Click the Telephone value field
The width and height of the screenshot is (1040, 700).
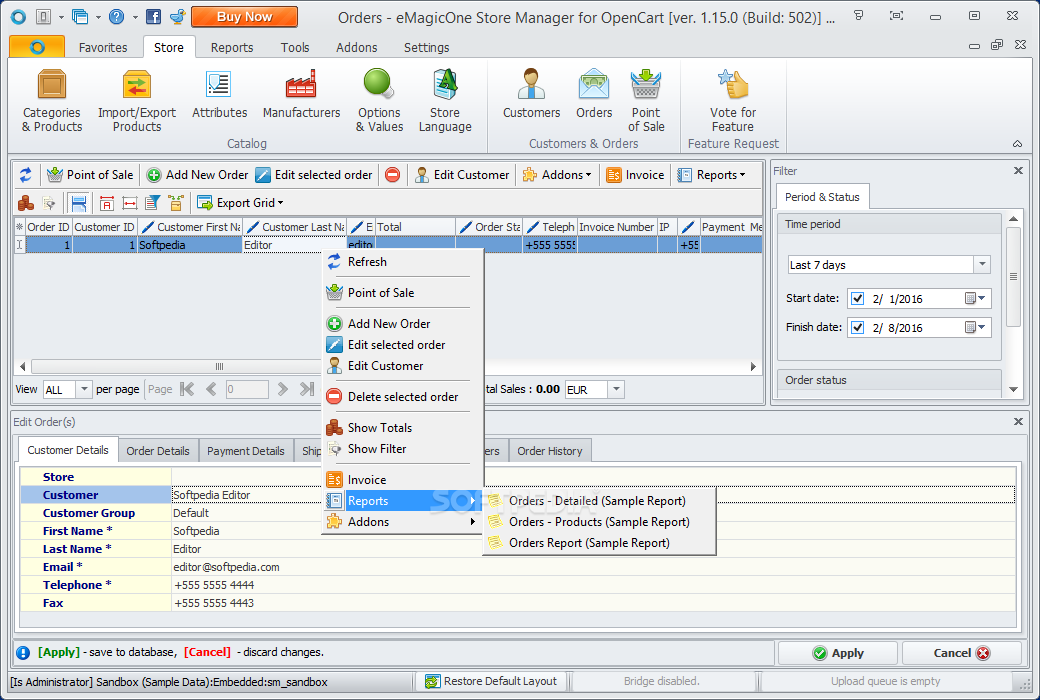tap(593, 585)
